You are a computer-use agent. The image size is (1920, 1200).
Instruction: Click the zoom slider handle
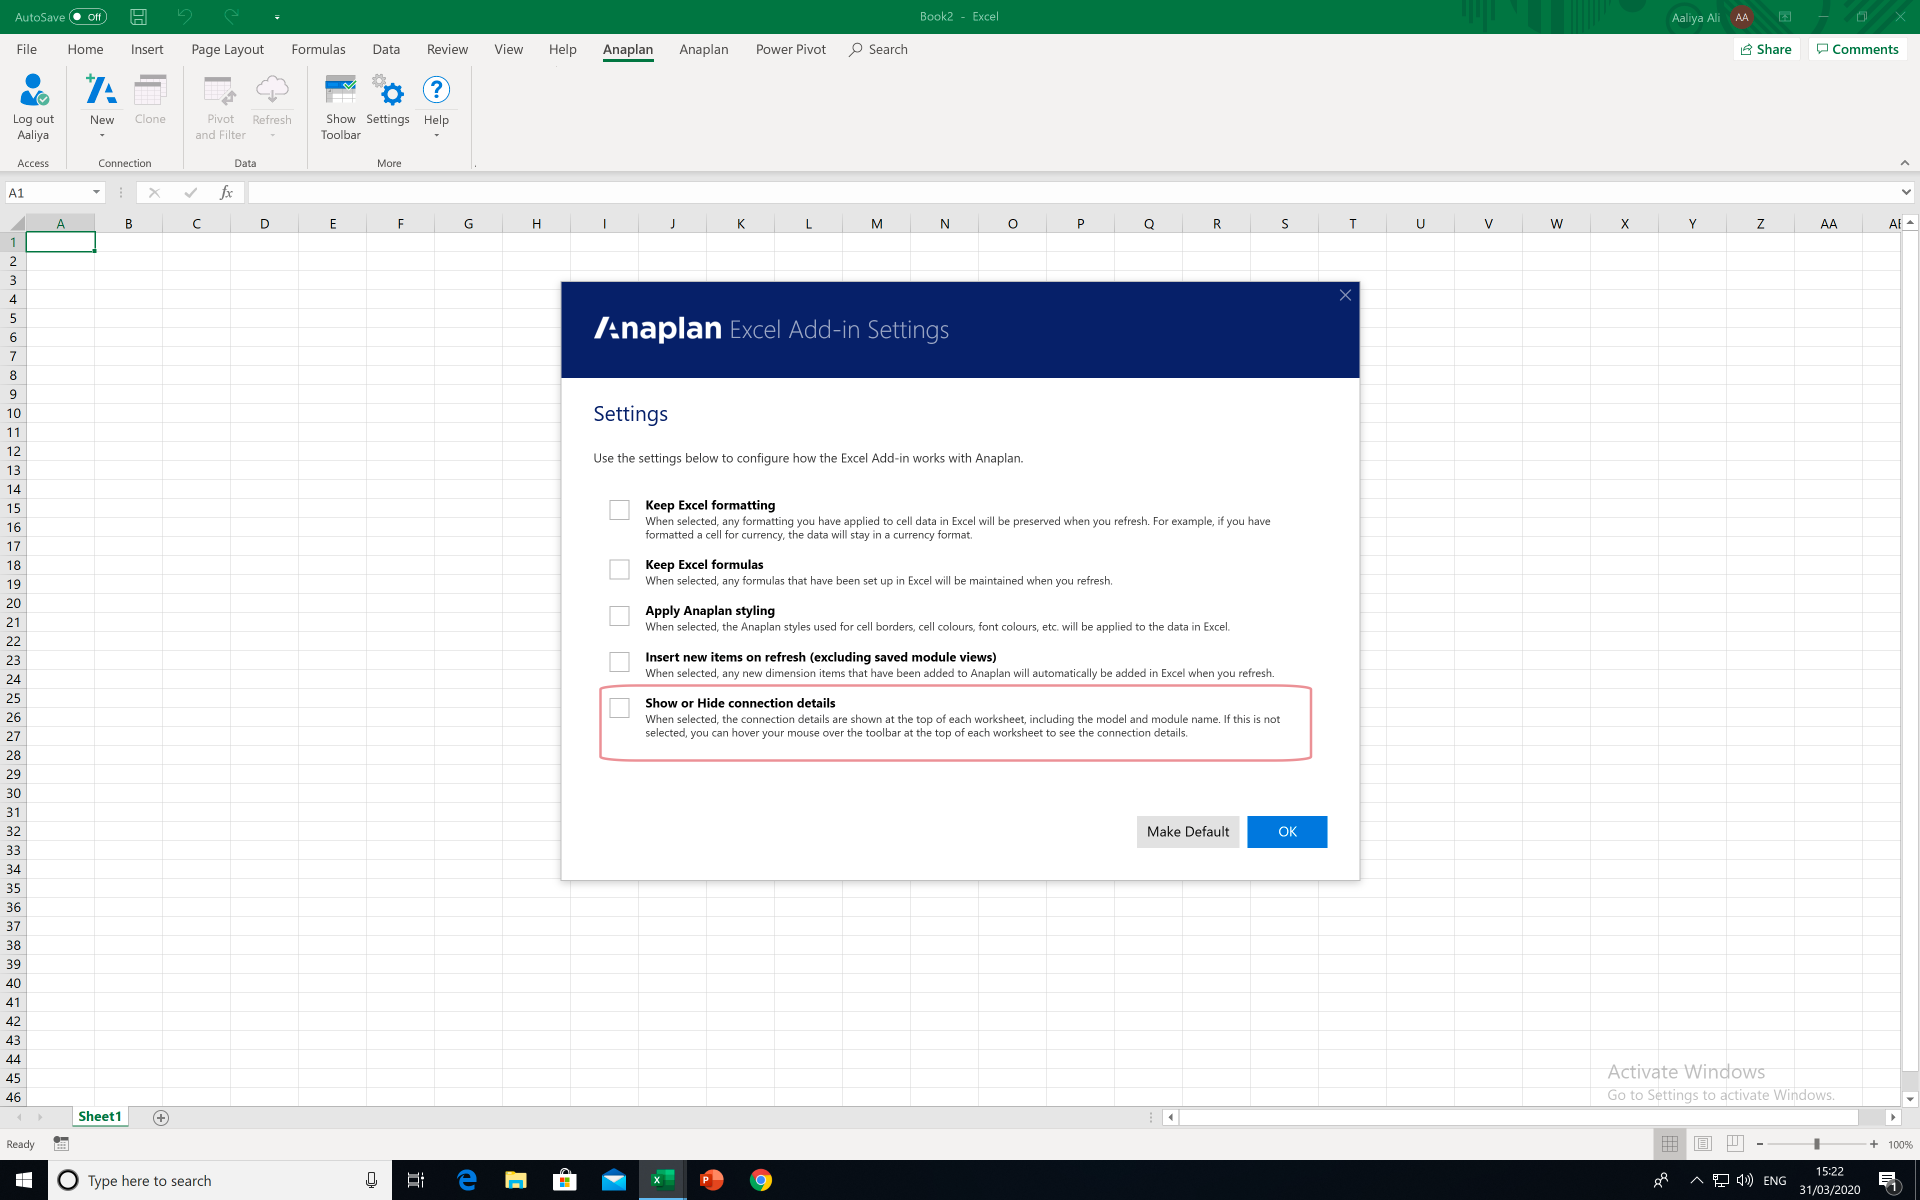click(x=1817, y=1144)
